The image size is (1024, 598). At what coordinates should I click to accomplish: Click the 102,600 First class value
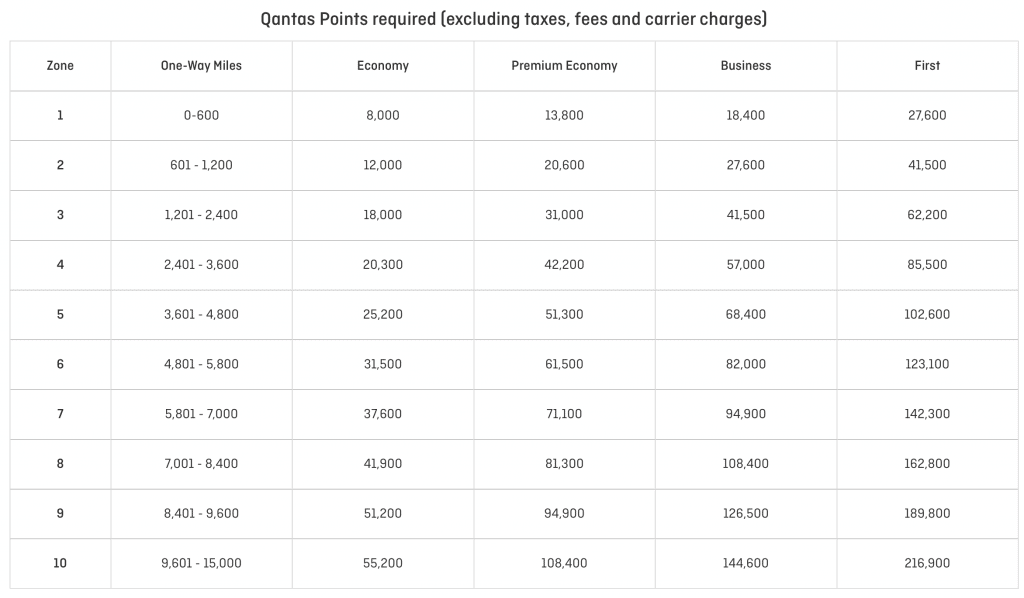[x=927, y=314]
